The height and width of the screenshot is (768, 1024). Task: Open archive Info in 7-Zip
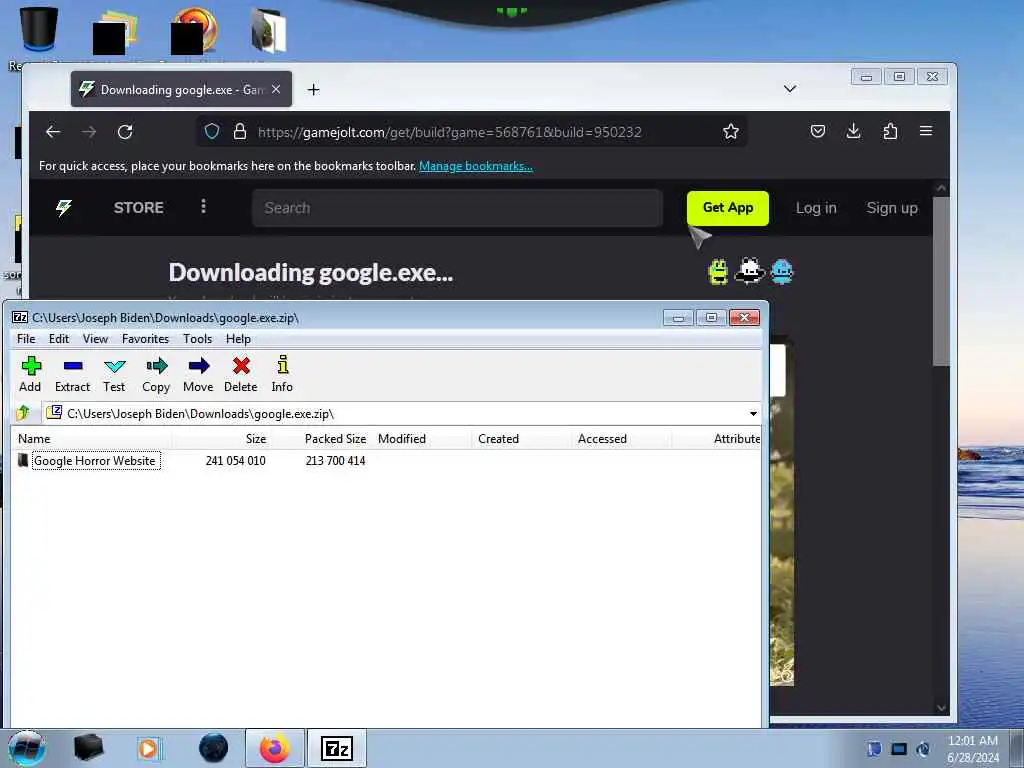[x=282, y=374]
